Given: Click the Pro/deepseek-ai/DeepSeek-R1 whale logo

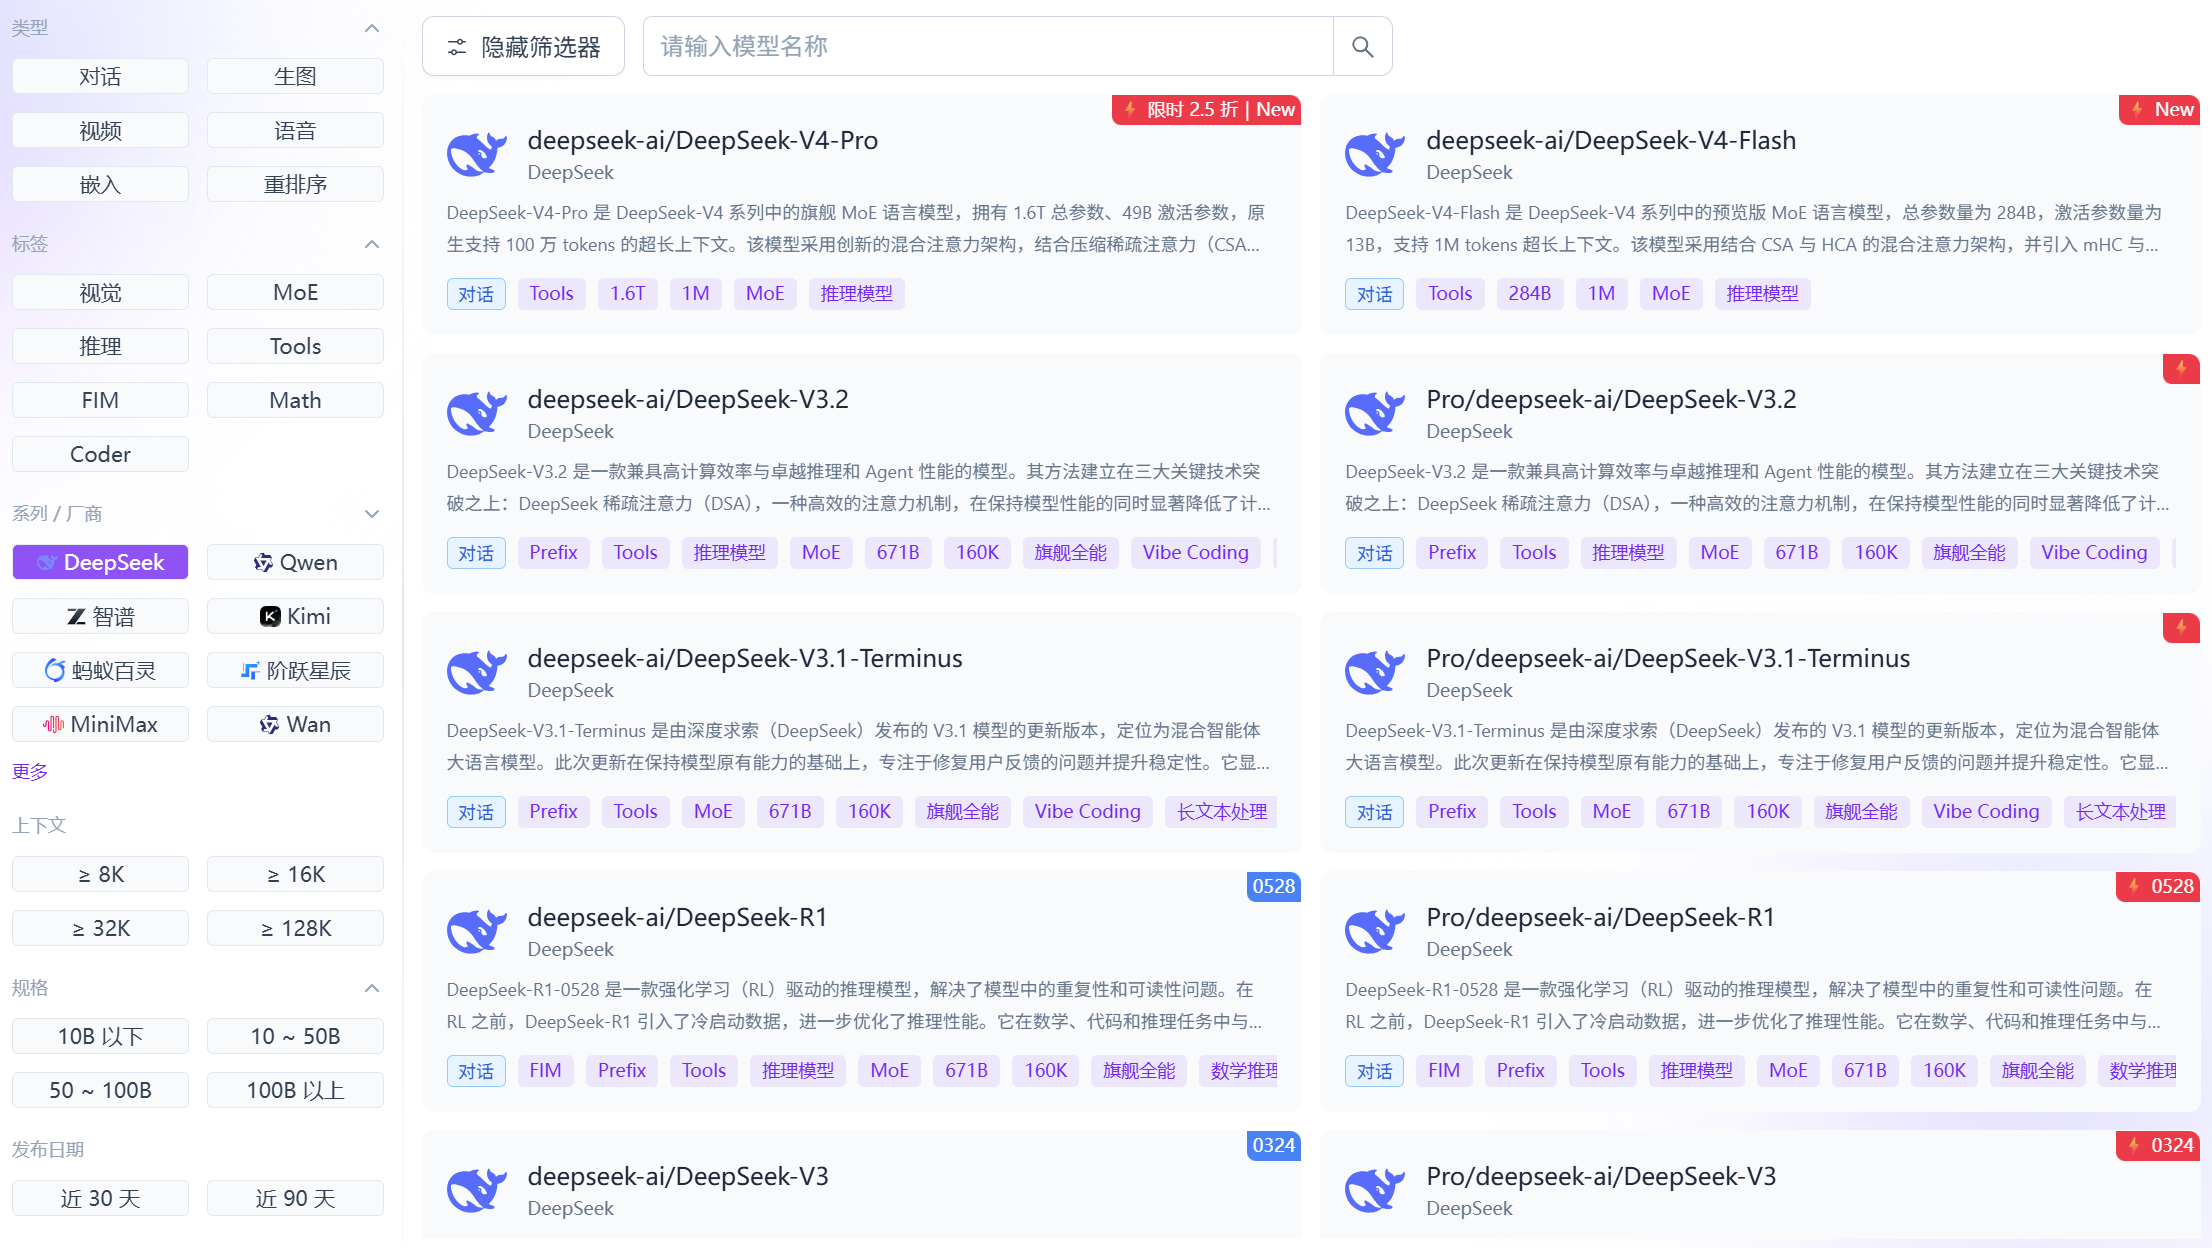Looking at the screenshot, I should point(1375,931).
